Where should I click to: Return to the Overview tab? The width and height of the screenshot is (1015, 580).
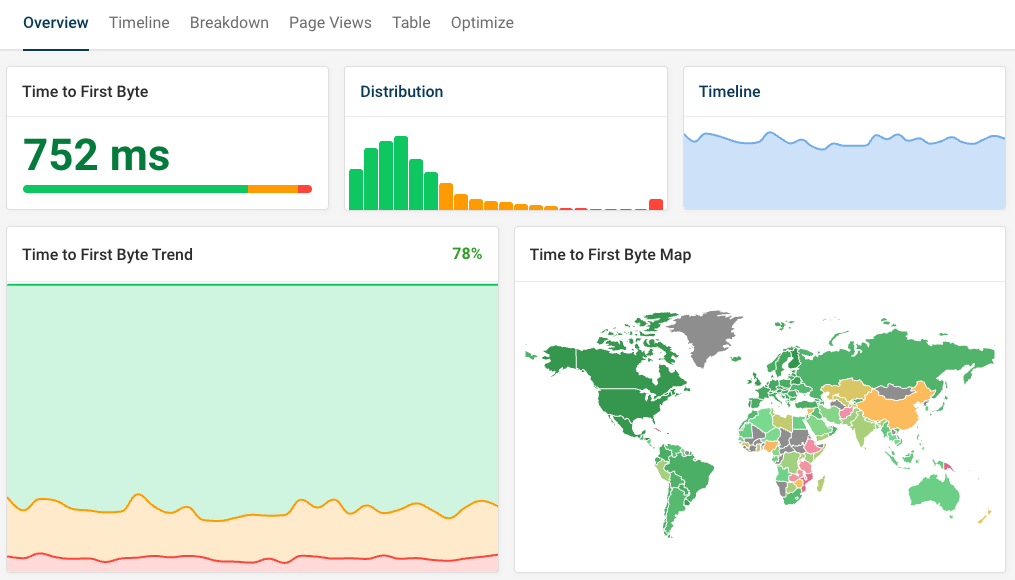click(55, 22)
